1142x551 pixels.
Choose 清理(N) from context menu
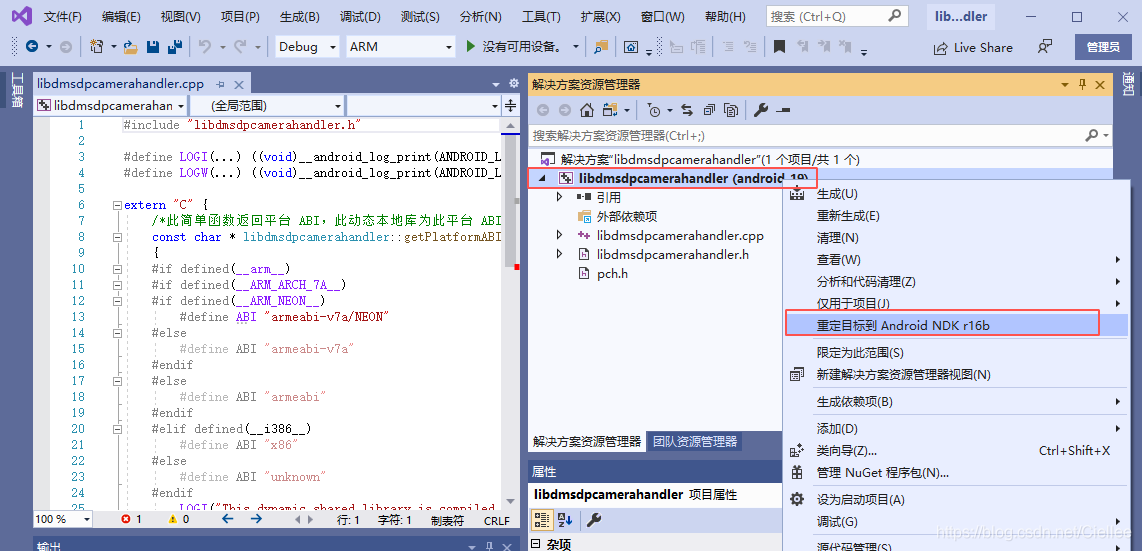point(838,238)
